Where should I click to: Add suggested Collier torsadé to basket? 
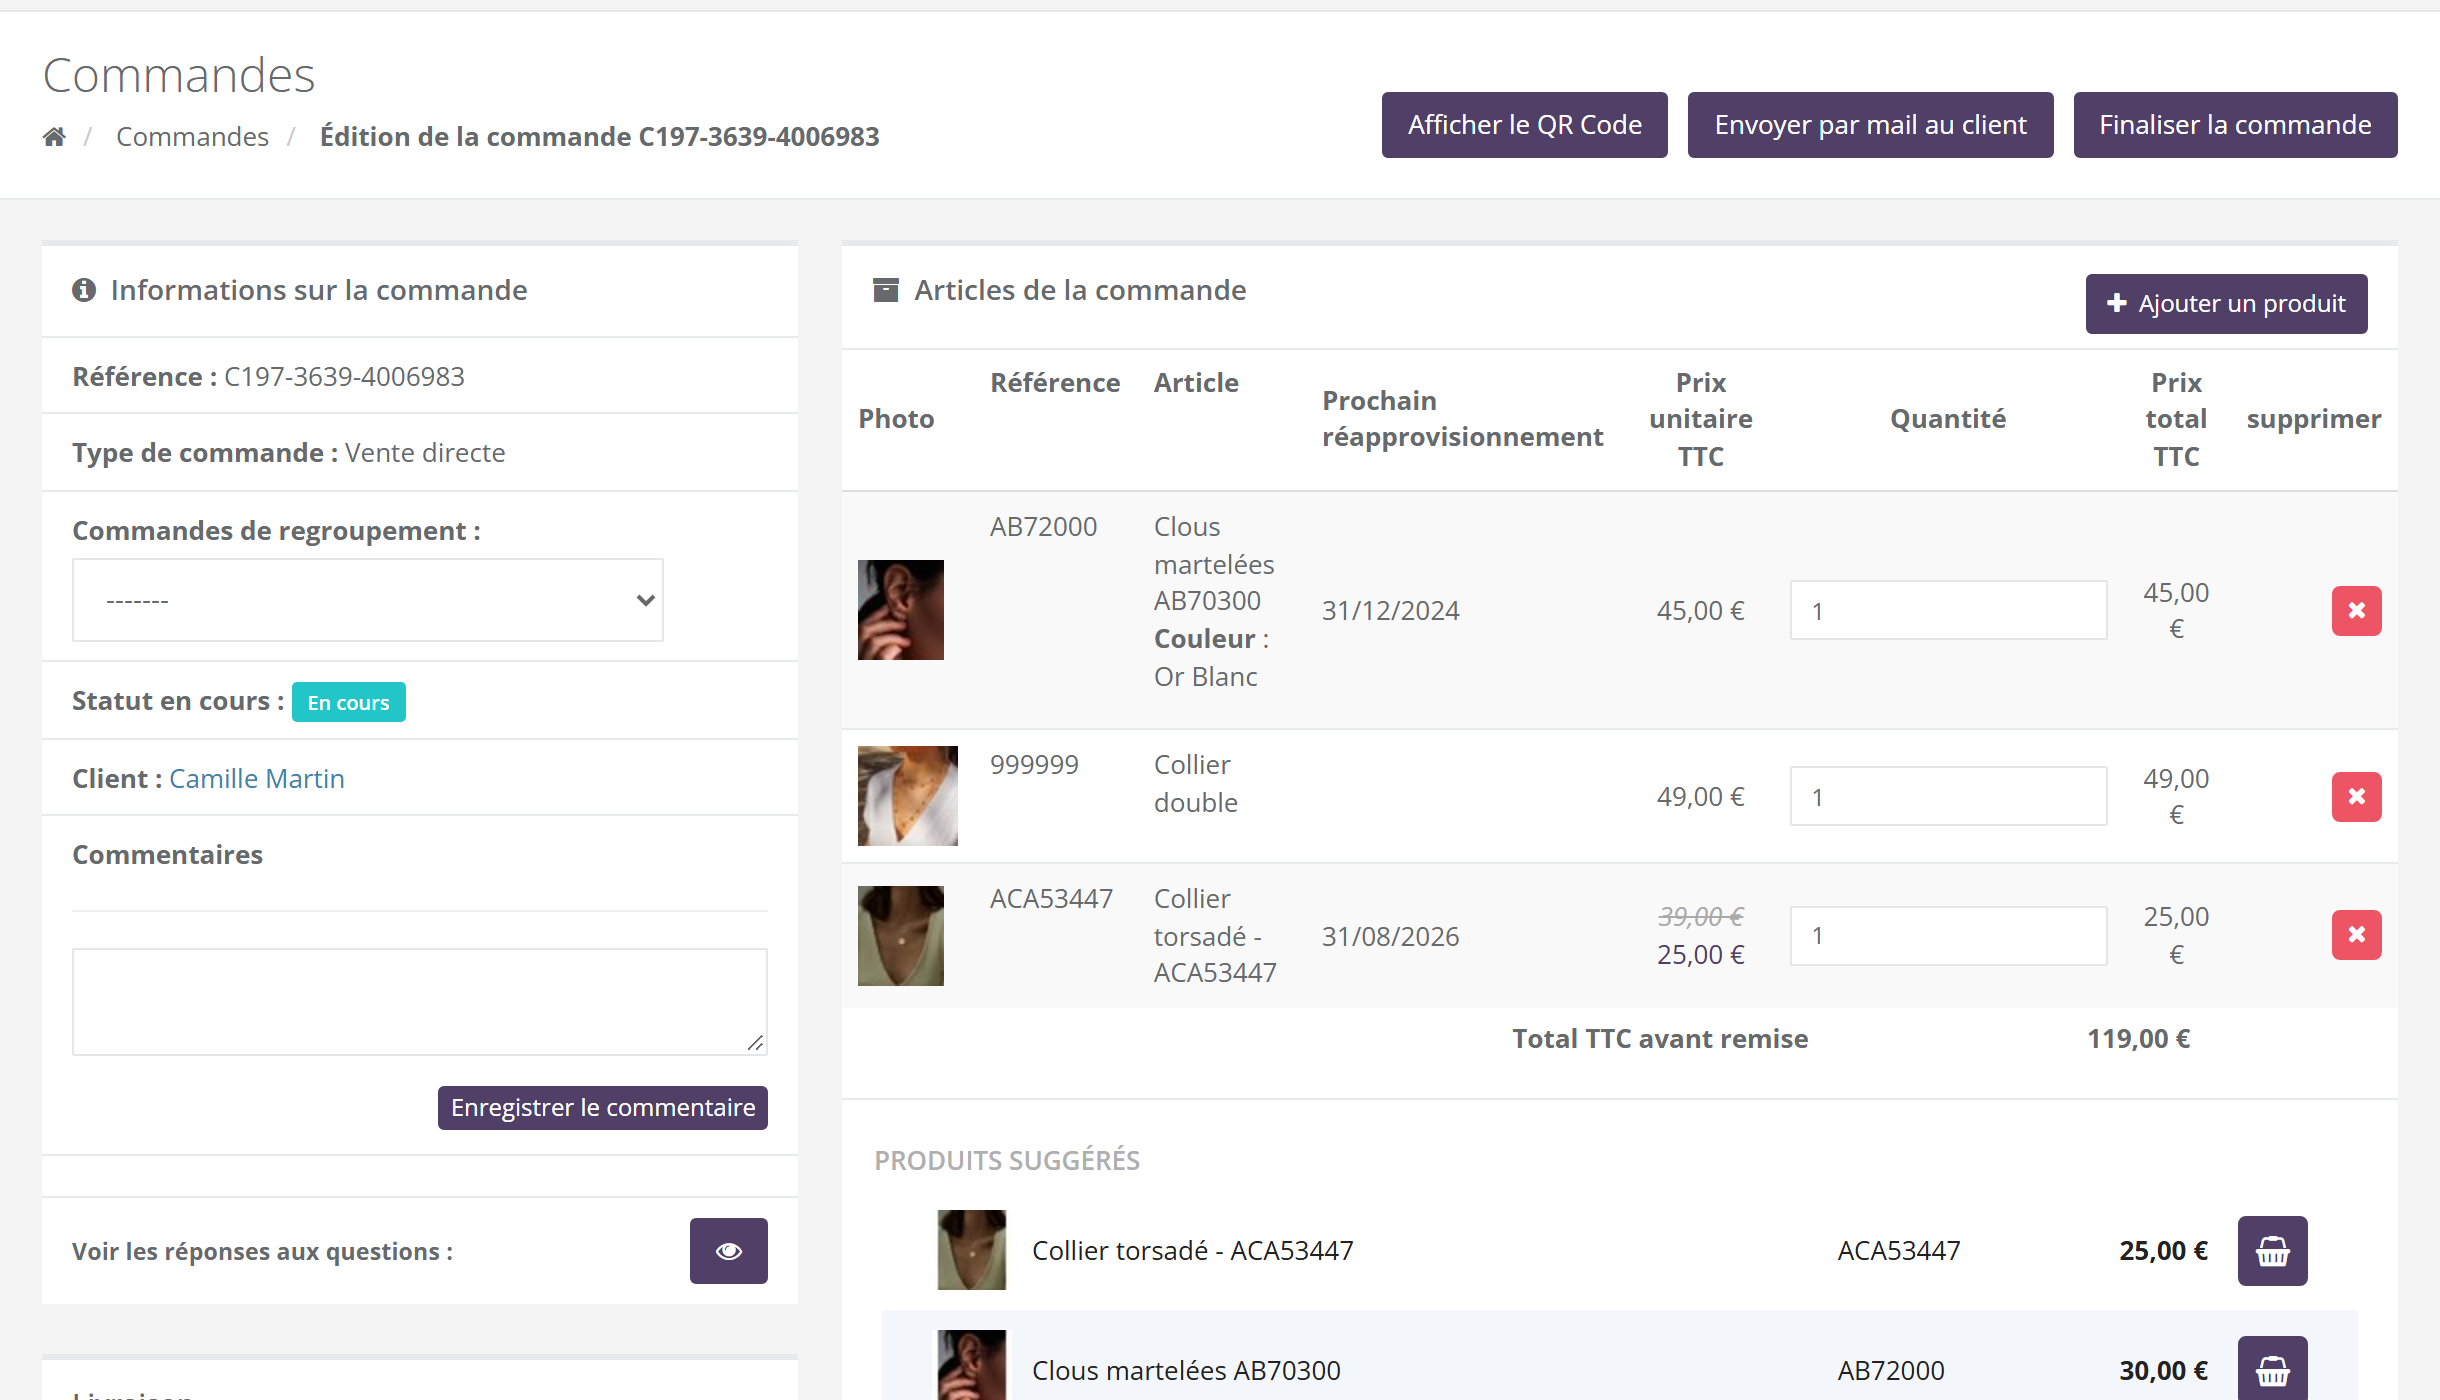pos(2272,1250)
